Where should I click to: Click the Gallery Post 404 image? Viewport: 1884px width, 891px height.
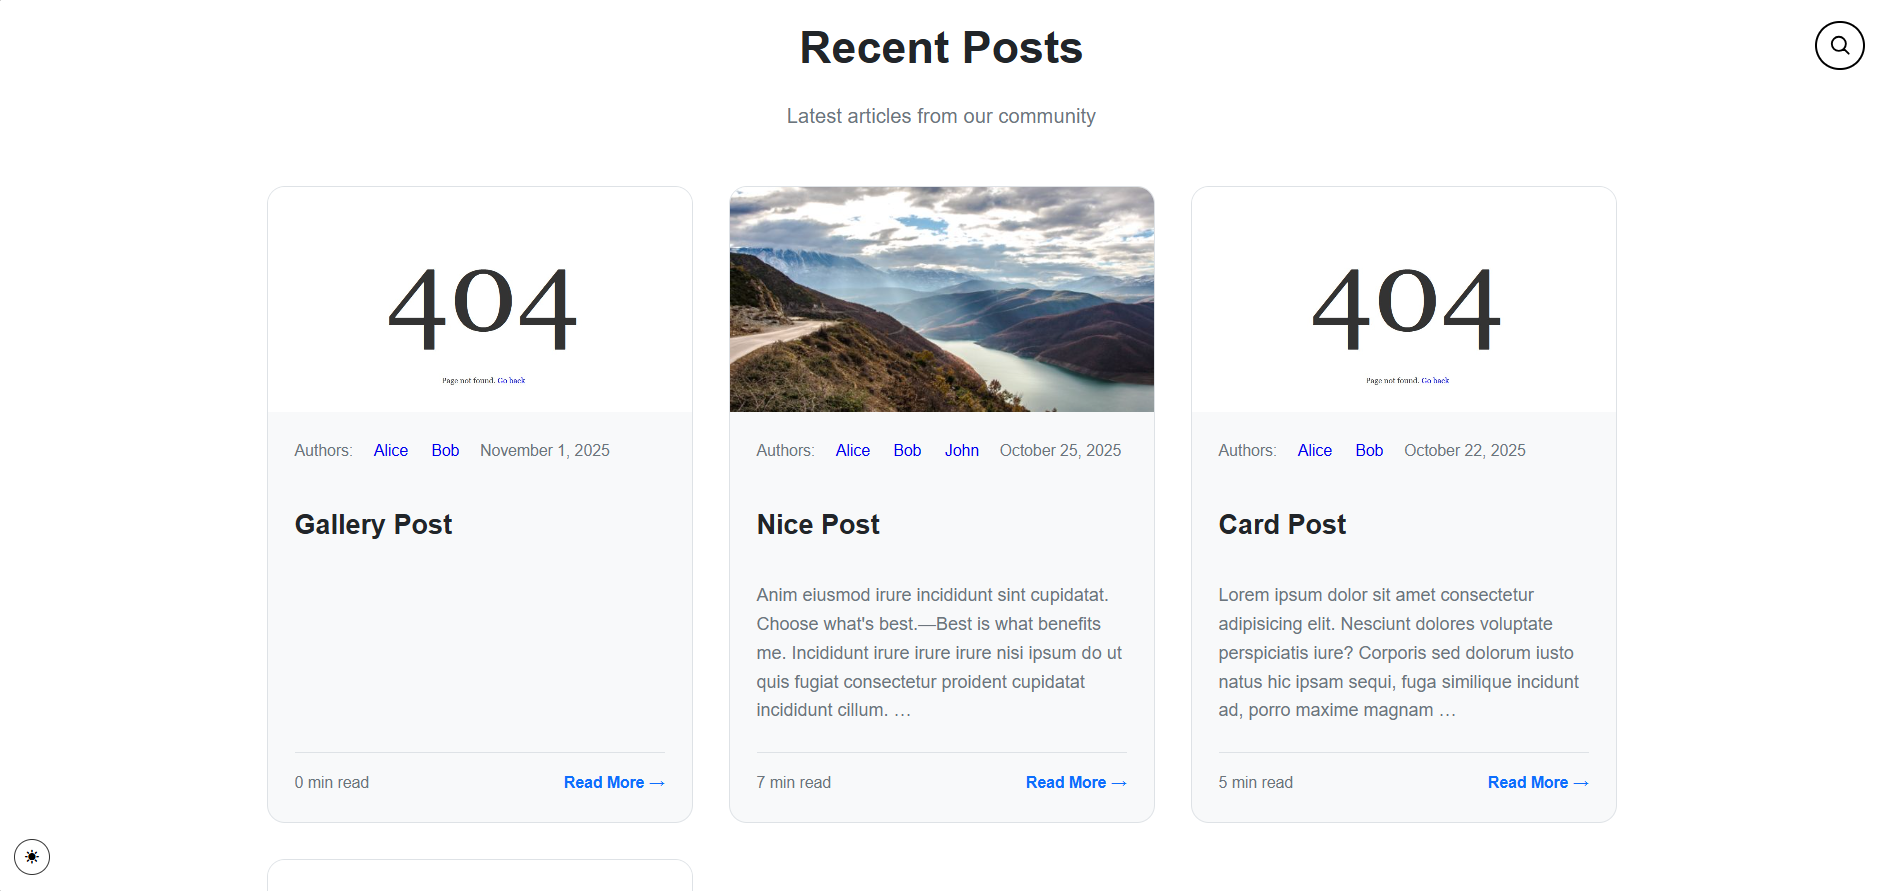[480, 300]
